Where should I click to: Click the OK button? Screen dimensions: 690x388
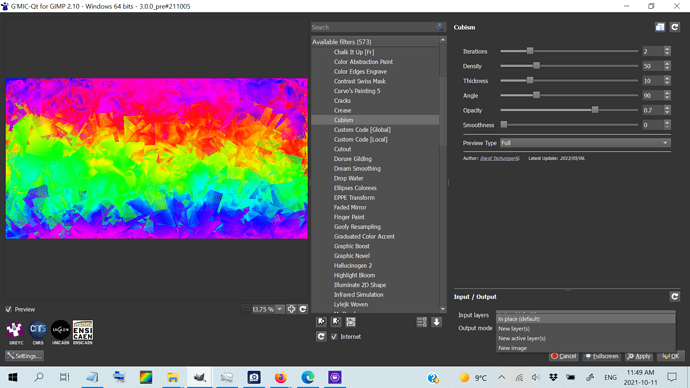coord(671,356)
